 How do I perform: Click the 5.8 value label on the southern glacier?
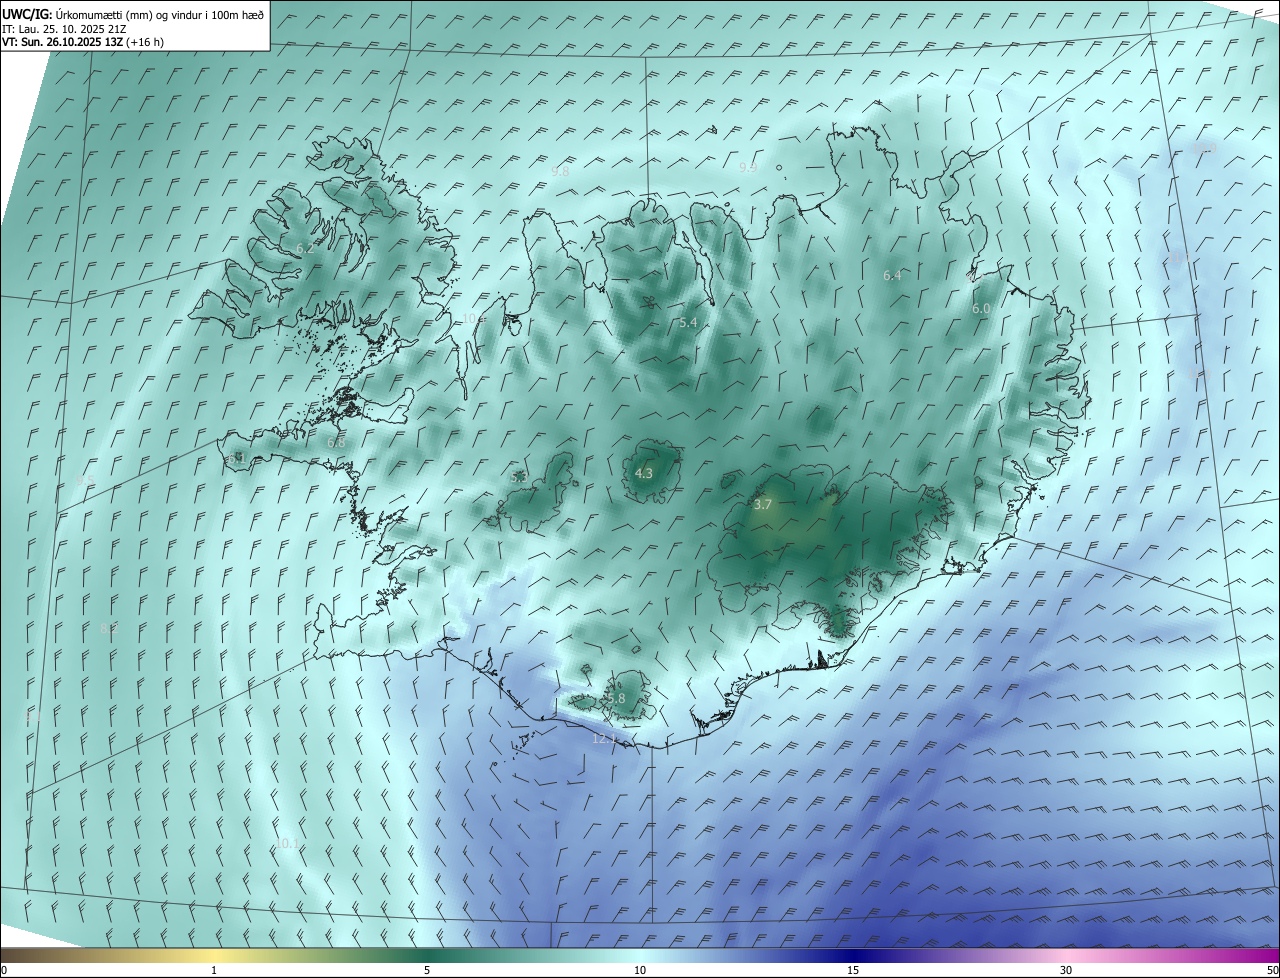click(x=616, y=698)
